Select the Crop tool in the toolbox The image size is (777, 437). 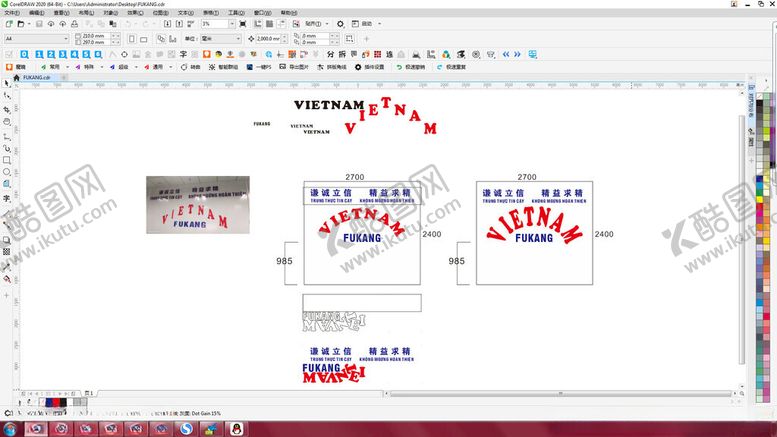7,109
